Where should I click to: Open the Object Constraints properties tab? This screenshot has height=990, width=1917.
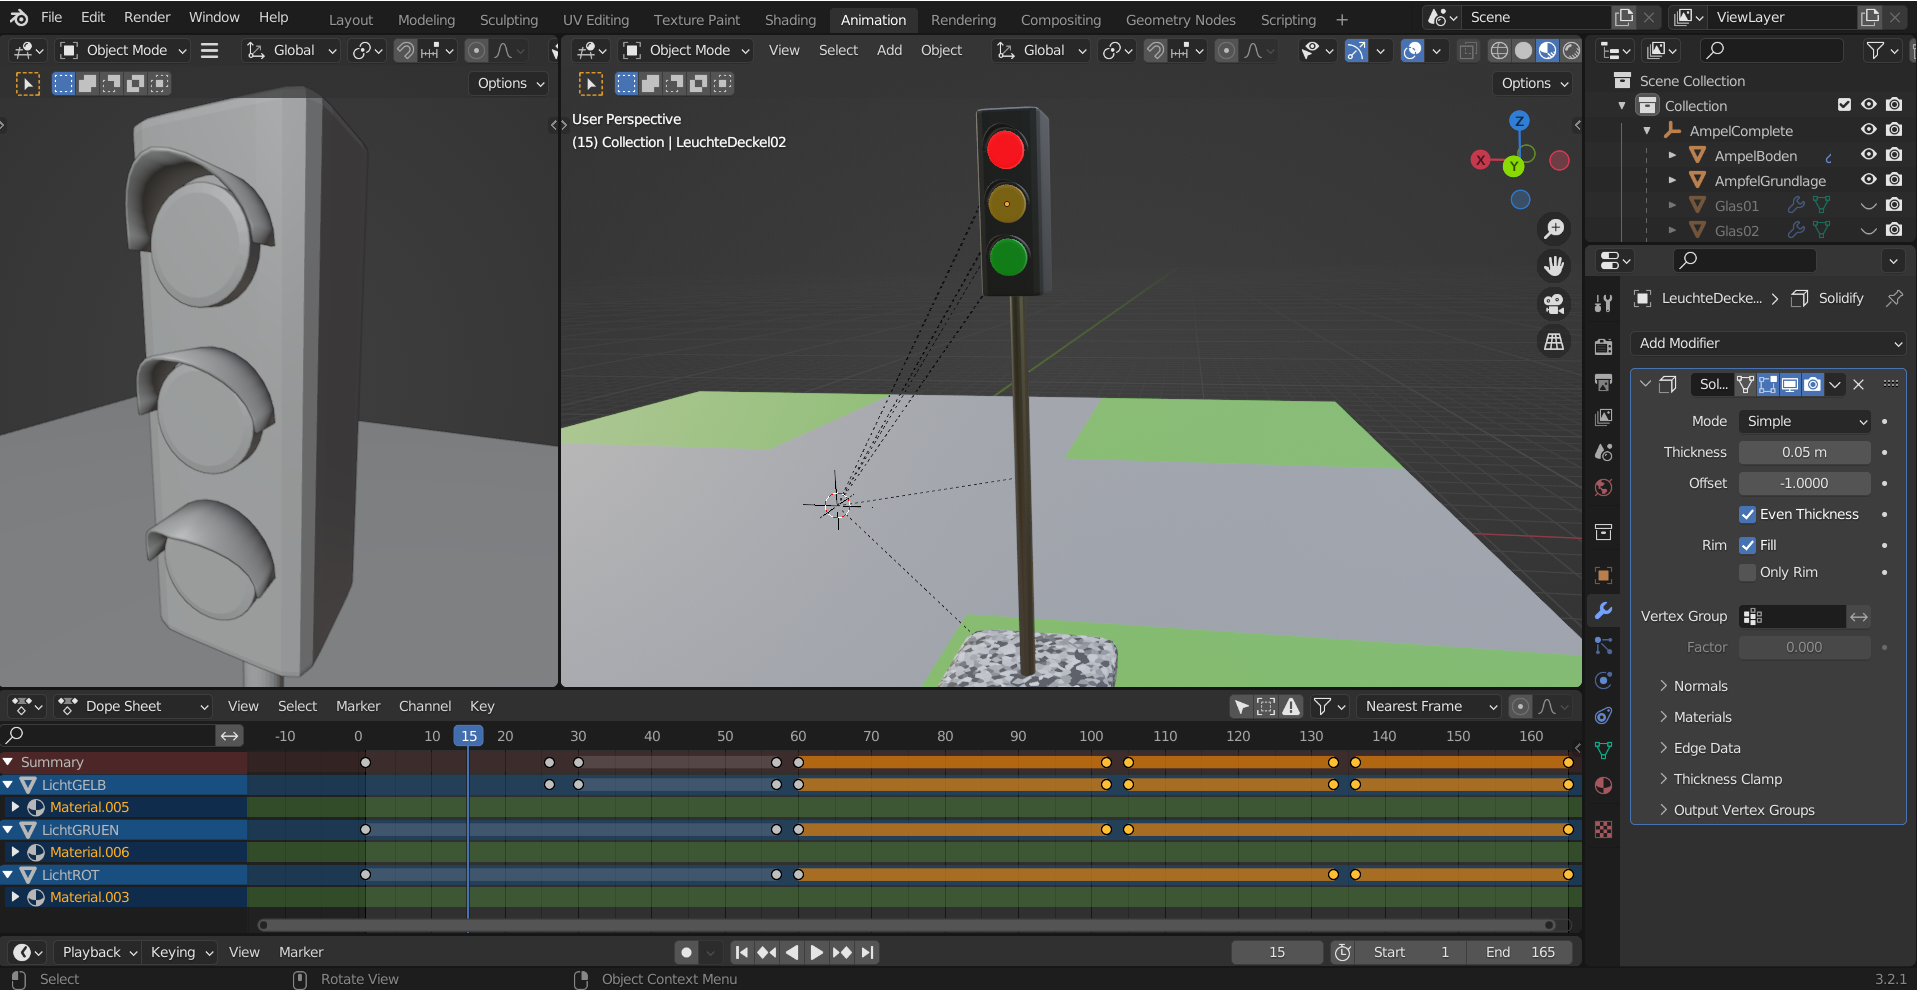tap(1604, 716)
